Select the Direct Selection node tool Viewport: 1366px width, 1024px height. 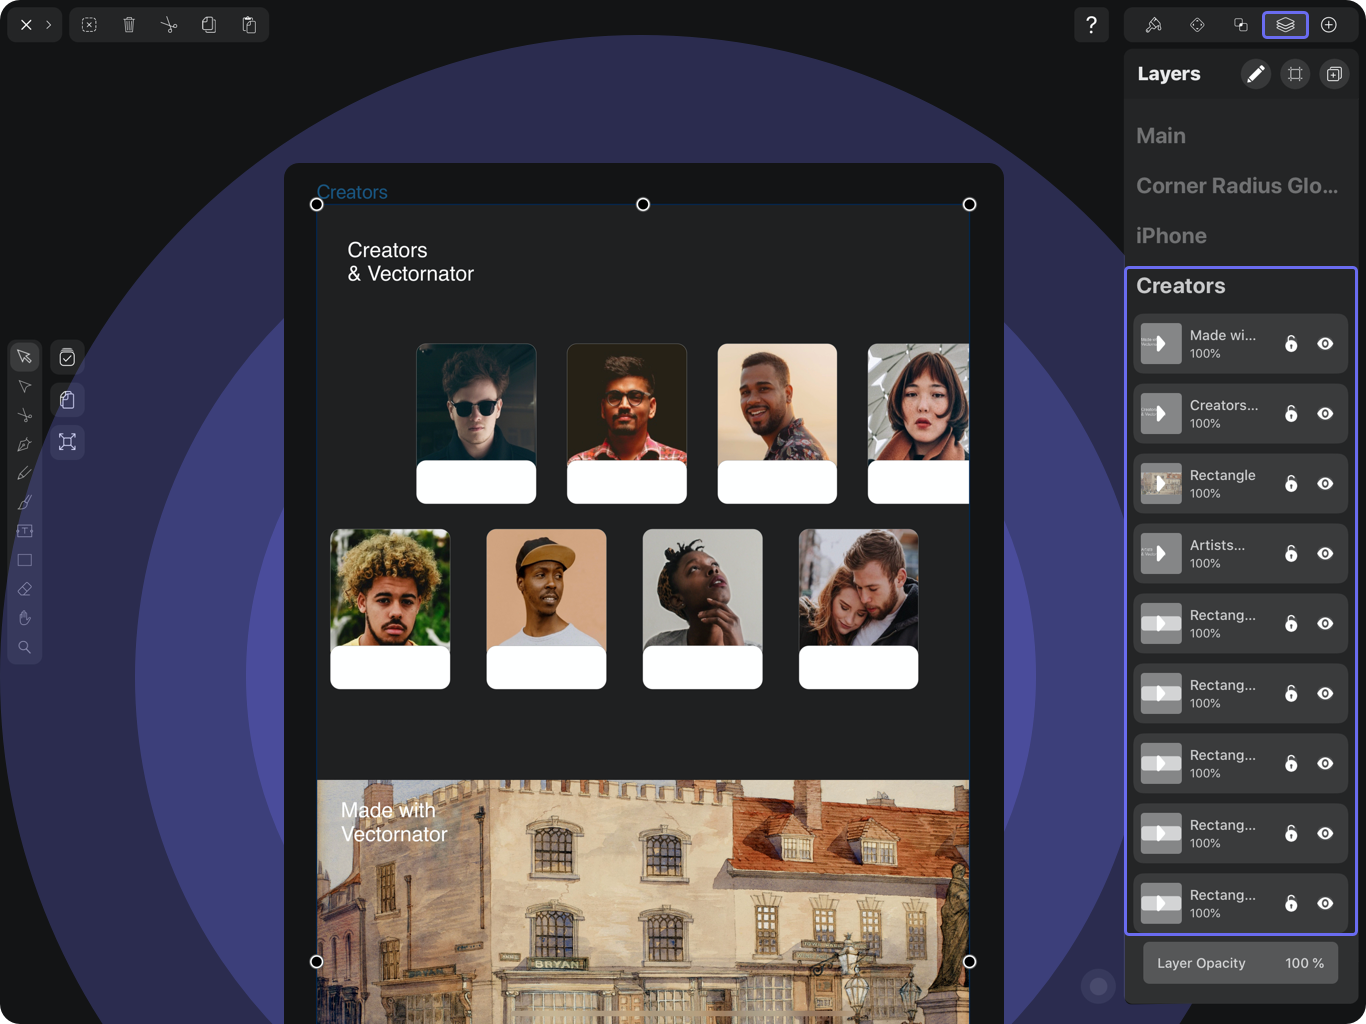coord(25,386)
